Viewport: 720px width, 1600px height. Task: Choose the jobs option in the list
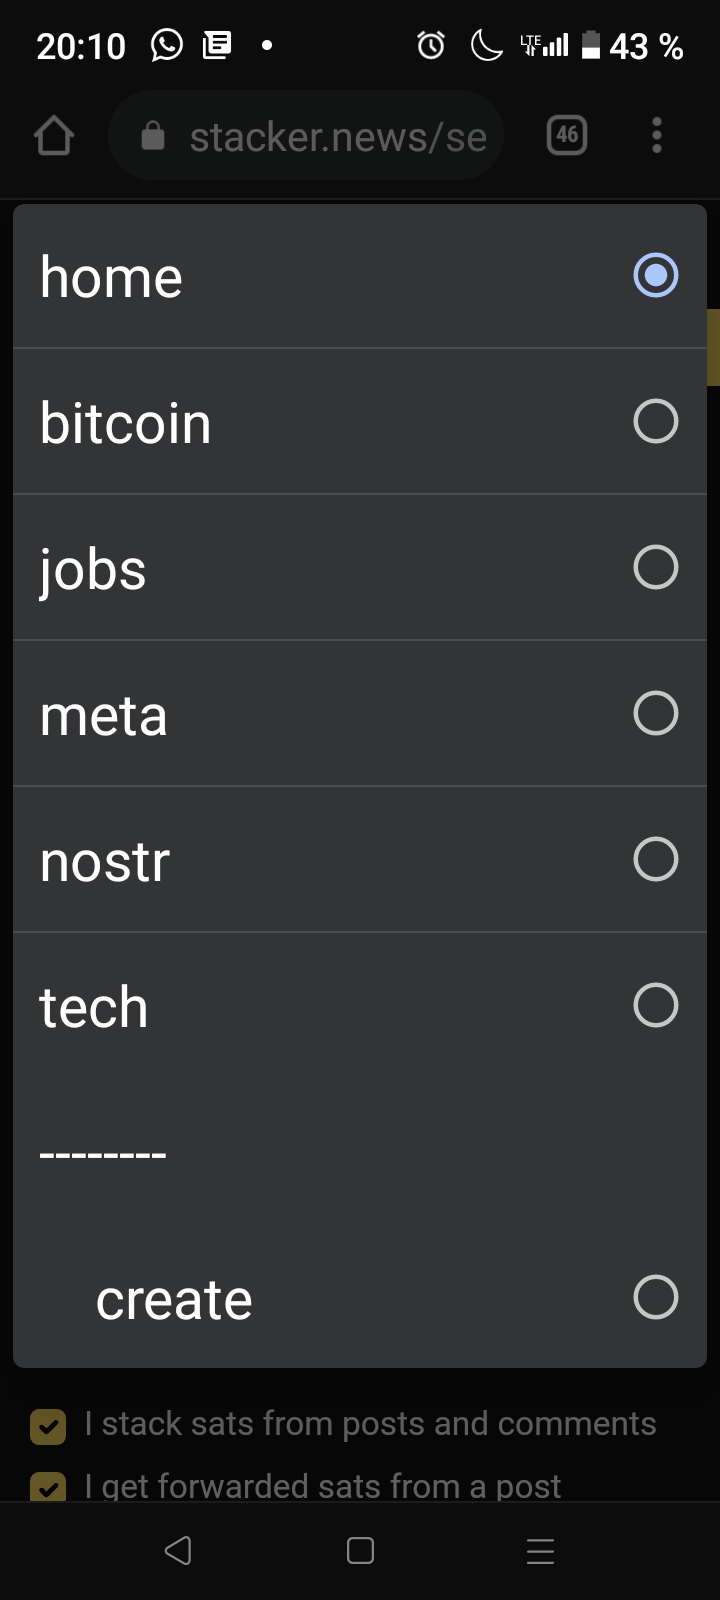point(94,568)
